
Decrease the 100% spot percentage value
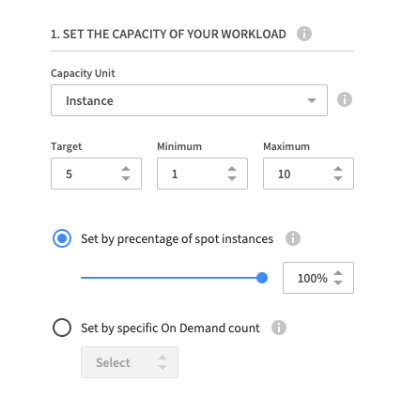338,283
